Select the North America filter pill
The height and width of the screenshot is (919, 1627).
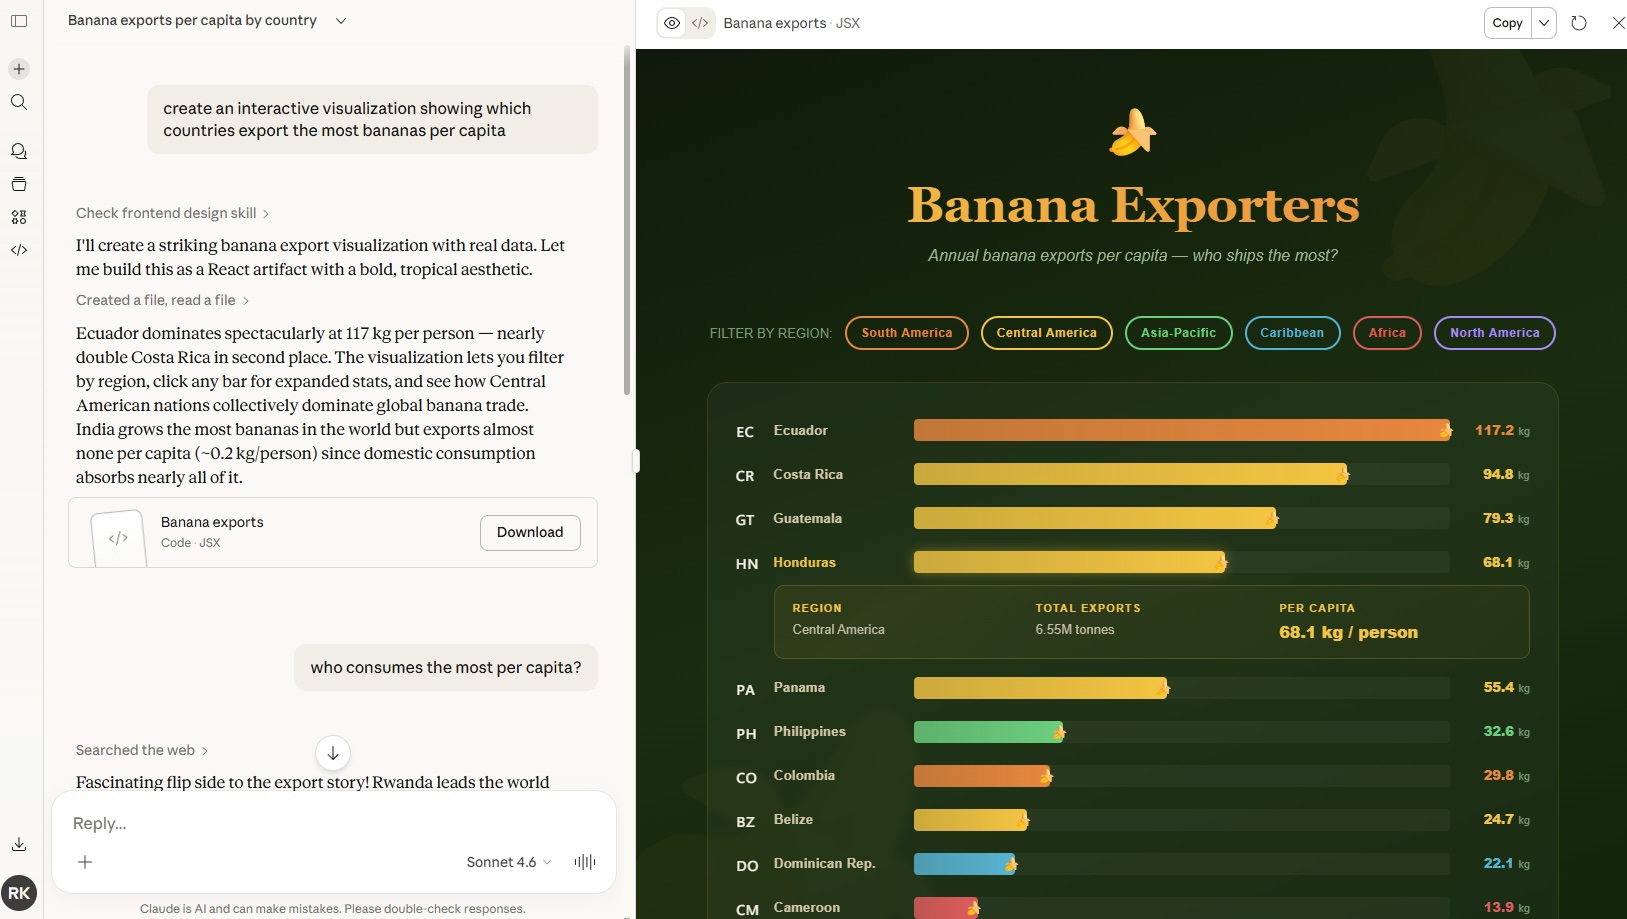(1493, 333)
